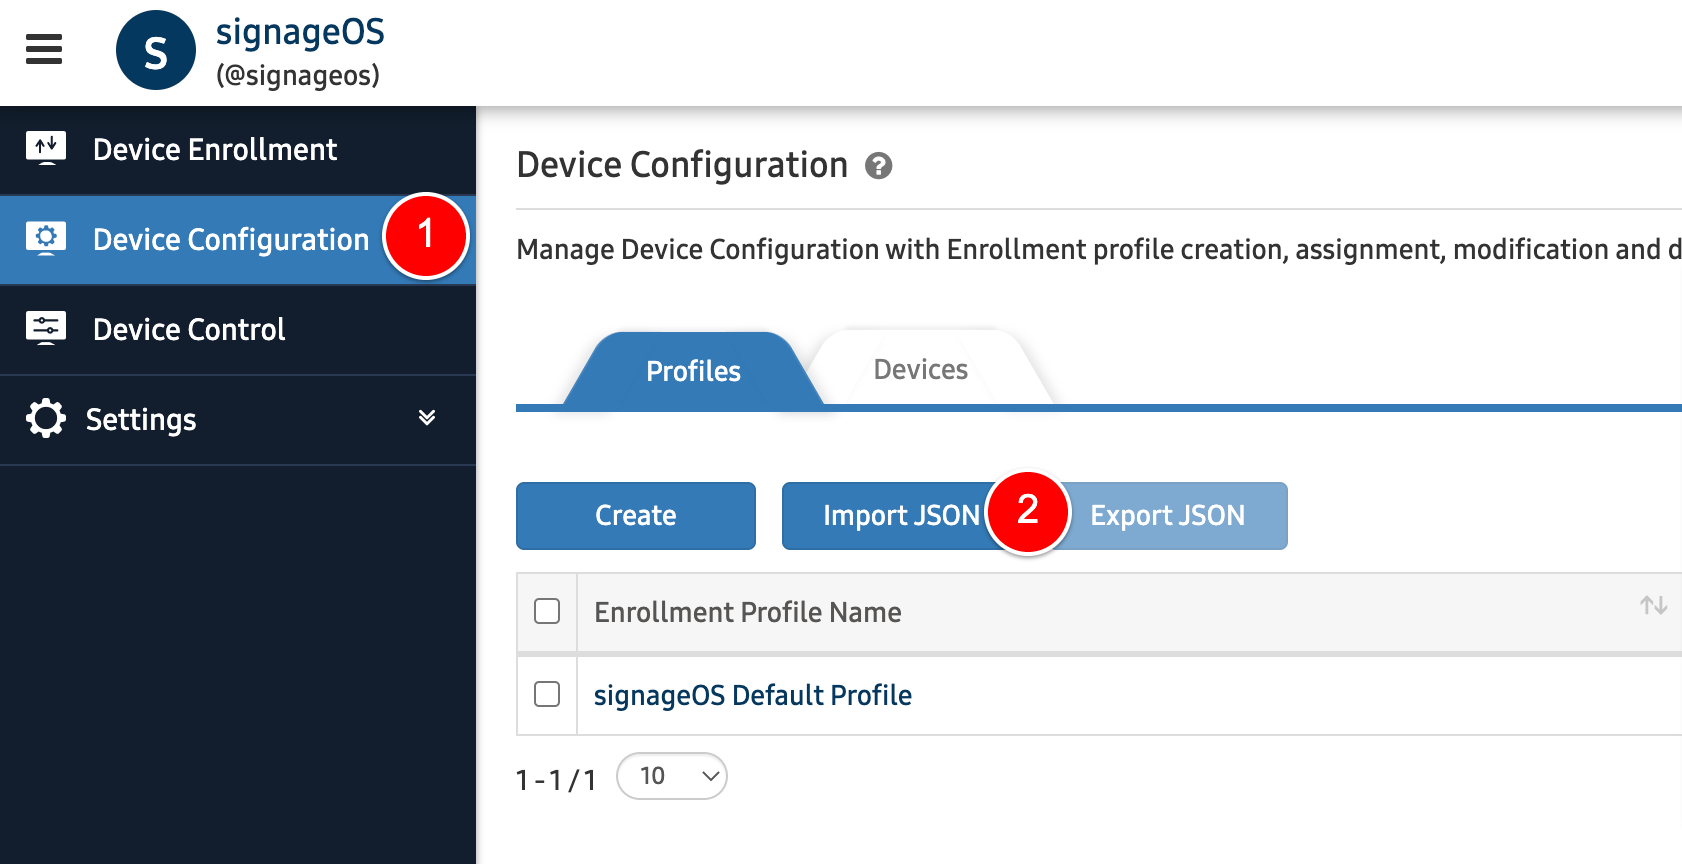Open the rows-per-page dropdown showing 10

671,776
